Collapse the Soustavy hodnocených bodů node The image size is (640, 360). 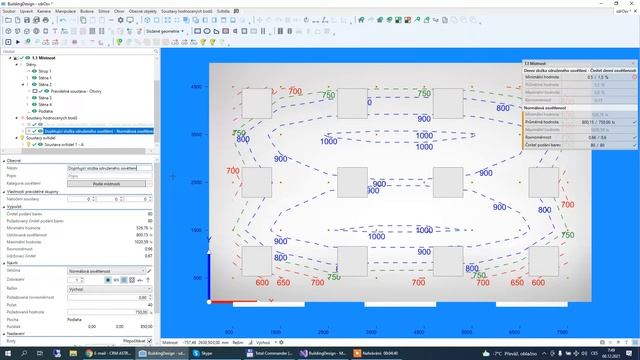click(x=17, y=118)
